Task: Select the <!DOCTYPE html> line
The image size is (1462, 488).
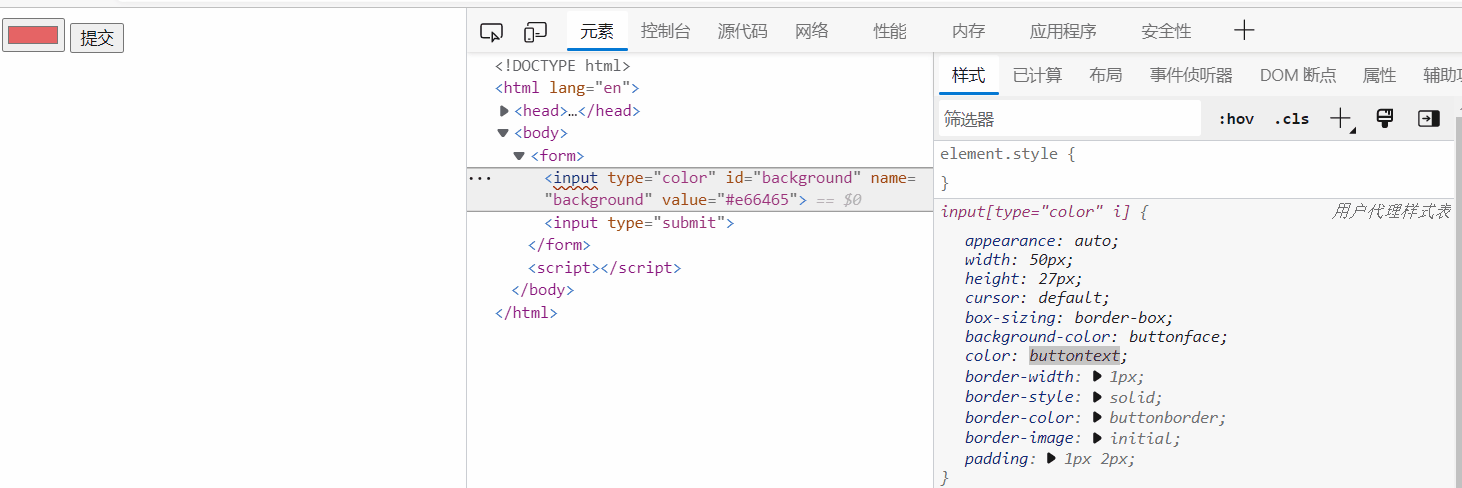Action: point(563,66)
